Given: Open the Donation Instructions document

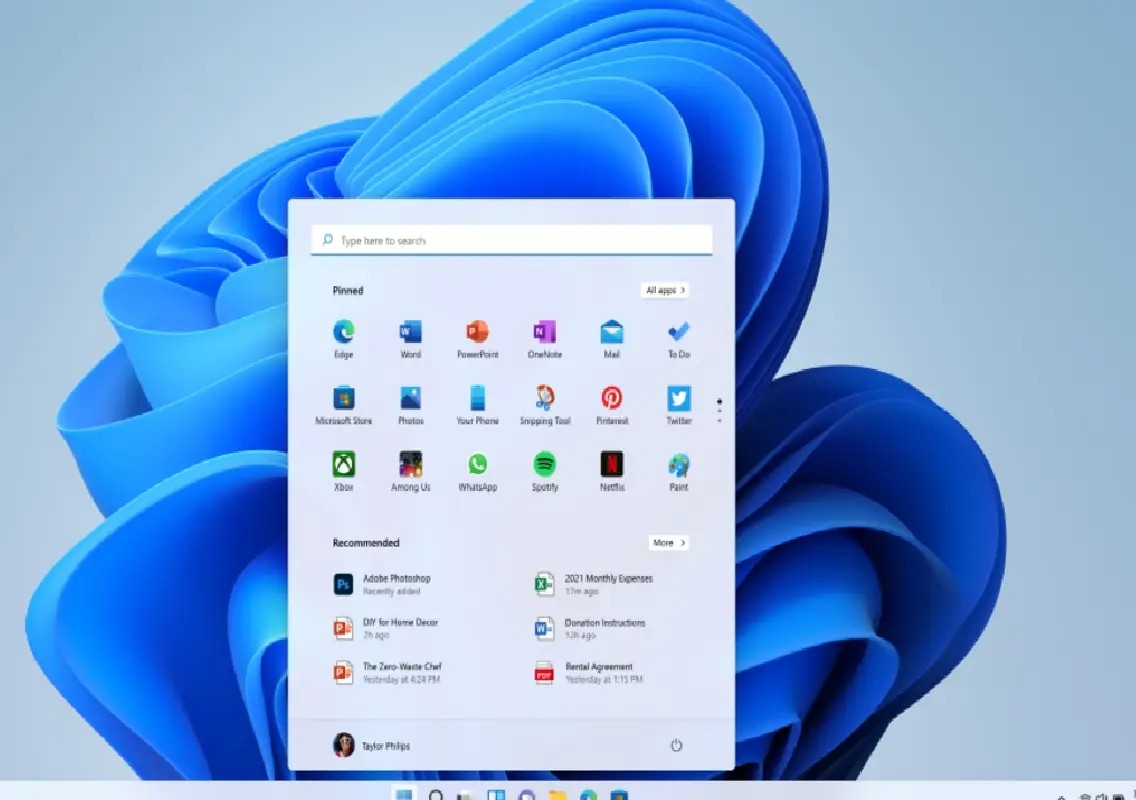Looking at the screenshot, I should [x=590, y=628].
